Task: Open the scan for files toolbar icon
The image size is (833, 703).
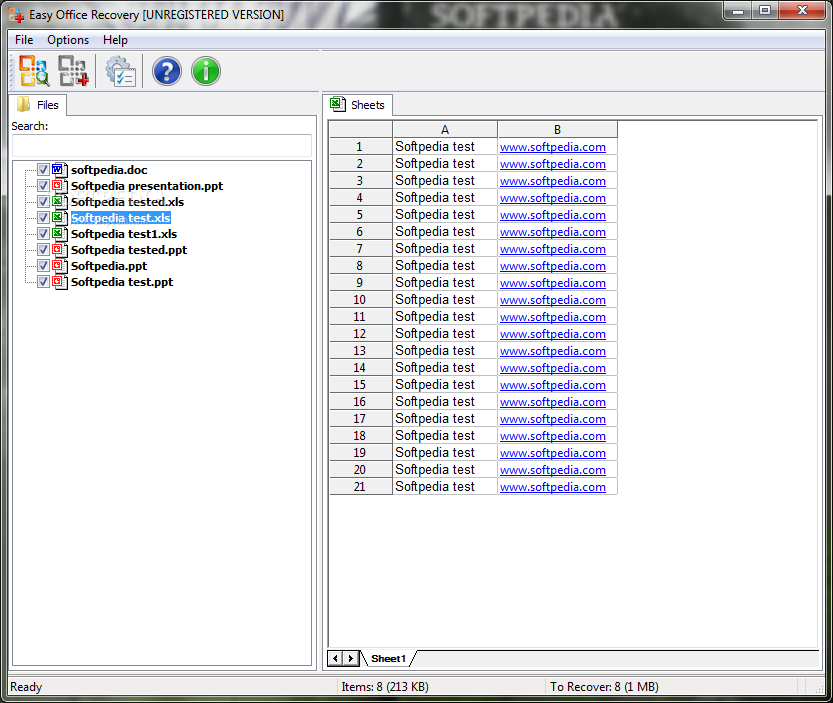Action: [34, 71]
